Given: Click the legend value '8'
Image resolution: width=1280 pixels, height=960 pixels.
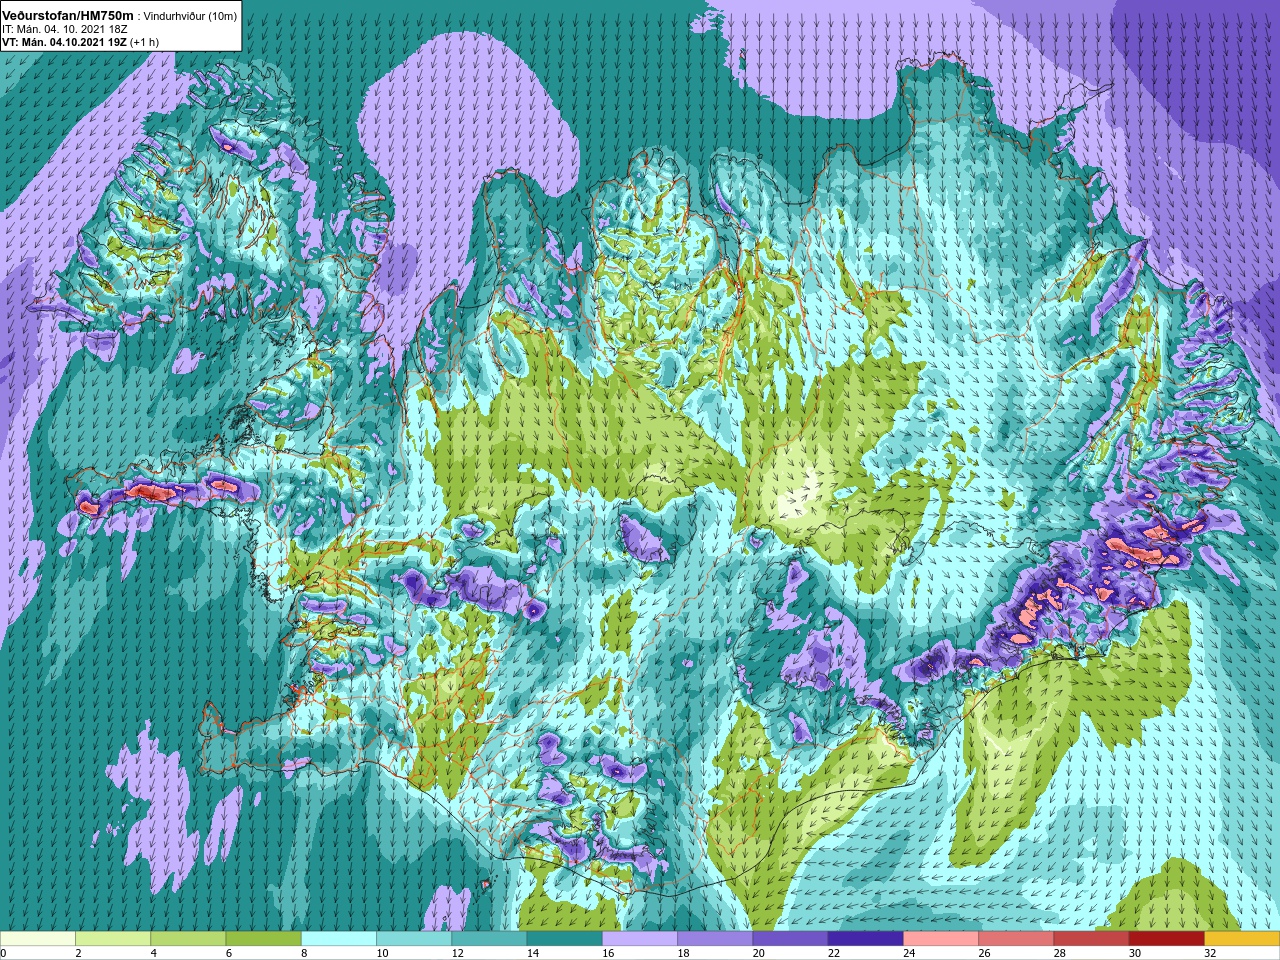Looking at the screenshot, I should [x=302, y=954].
